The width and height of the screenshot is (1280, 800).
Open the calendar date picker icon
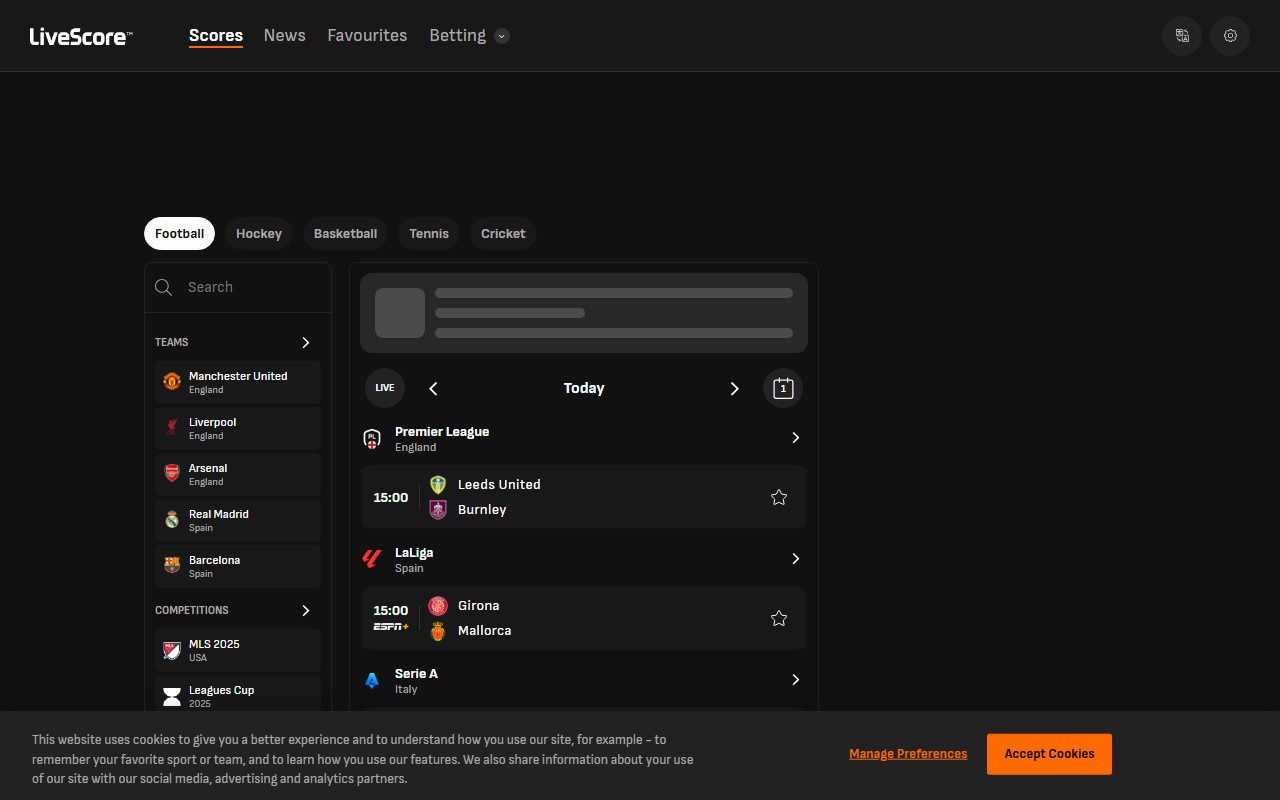pyautogui.click(x=783, y=388)
